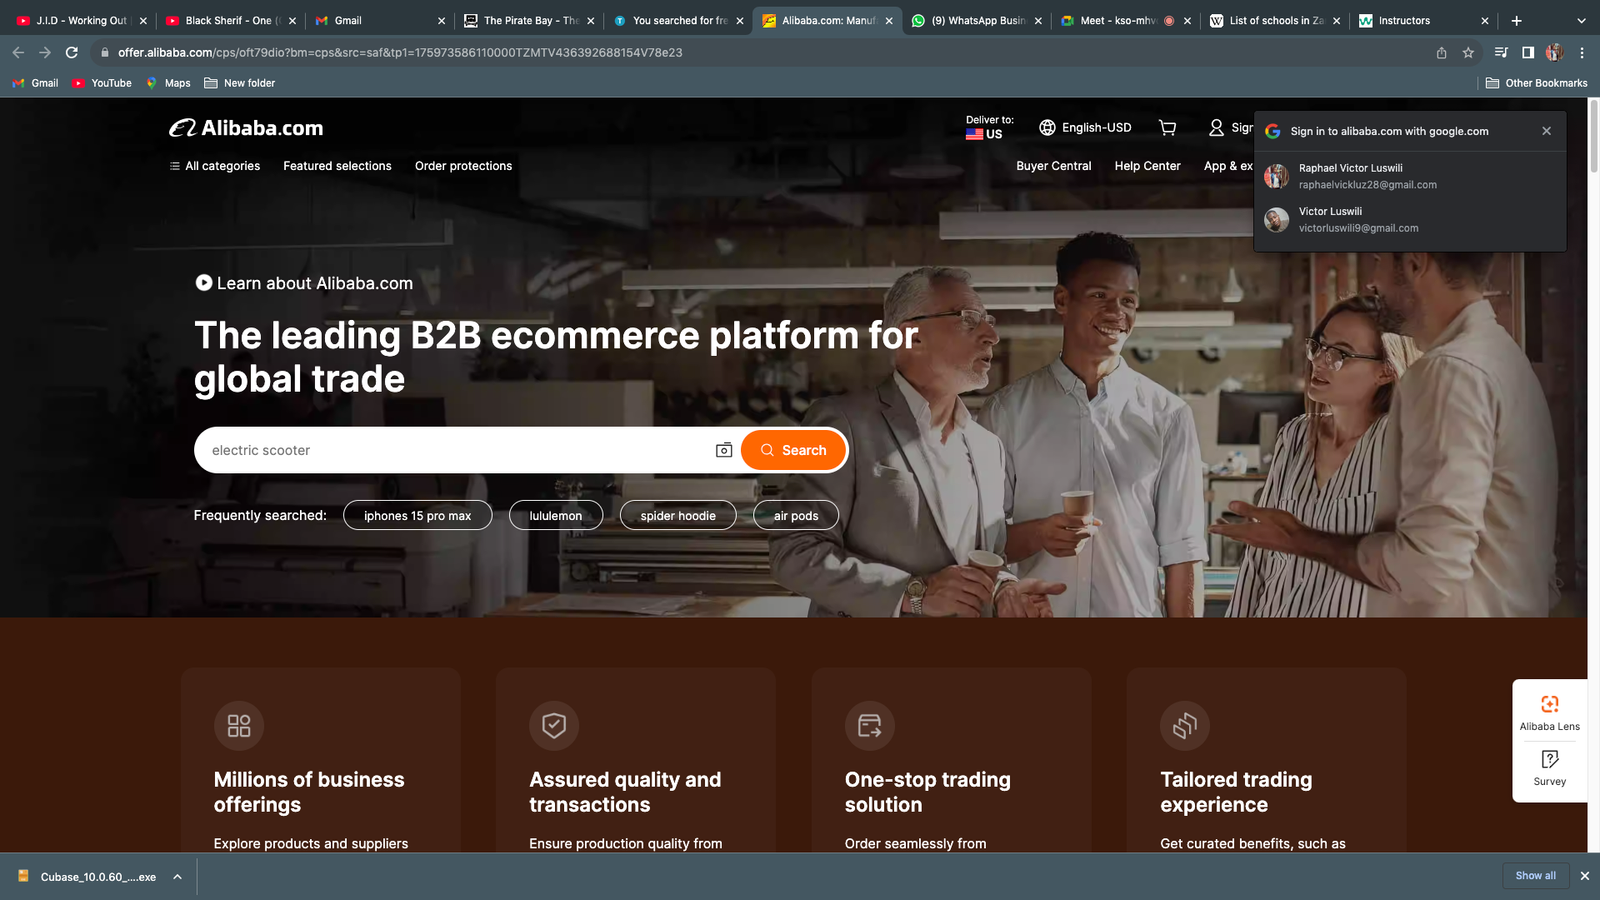Select the spider hoodie suggestion
The width and height of the screenshot is (1600, 900).
678,516
